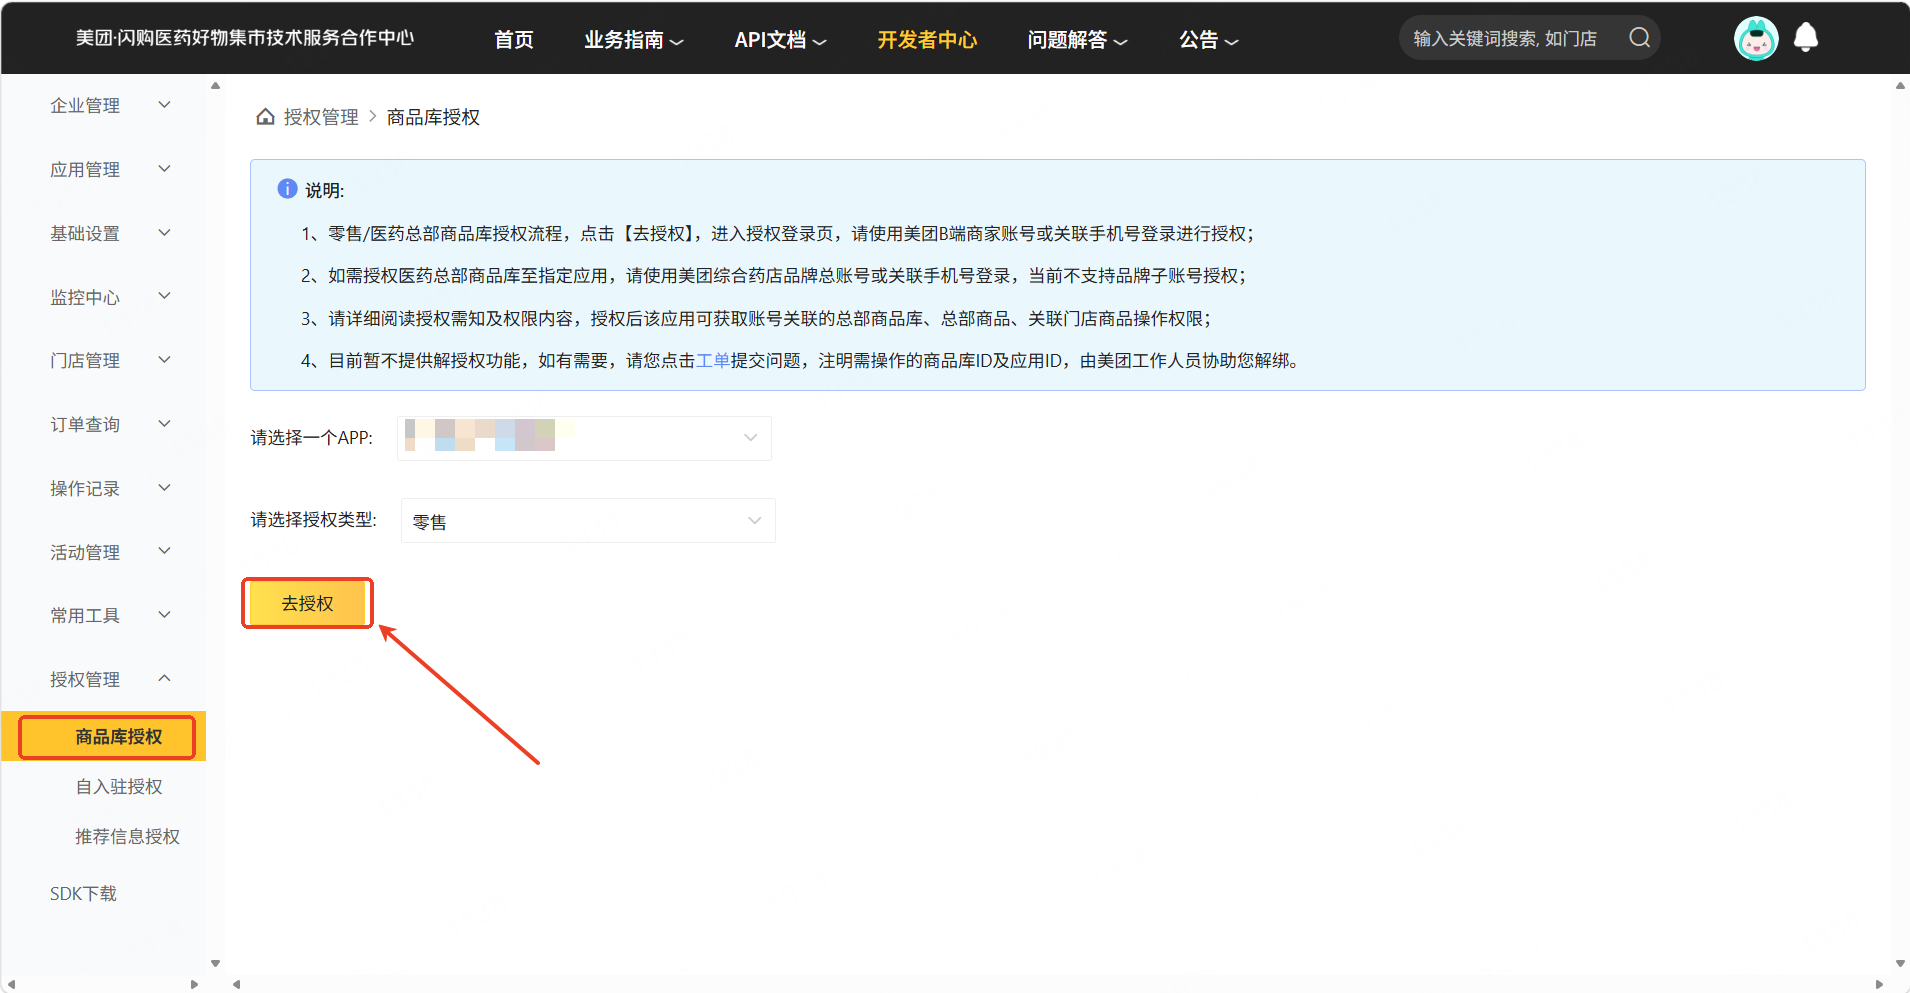This screenshot has width=1910, height=993.
Task: Click sidebar horizontal scroll left arrow
Action: point(11,984)
